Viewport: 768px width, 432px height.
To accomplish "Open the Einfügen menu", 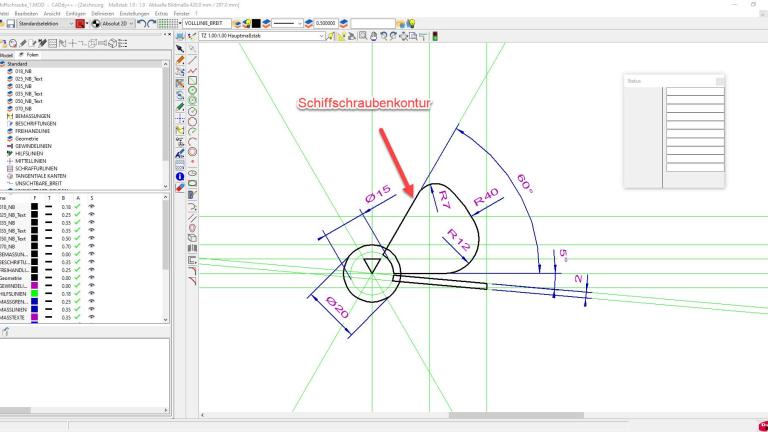I will click(75, 14).
